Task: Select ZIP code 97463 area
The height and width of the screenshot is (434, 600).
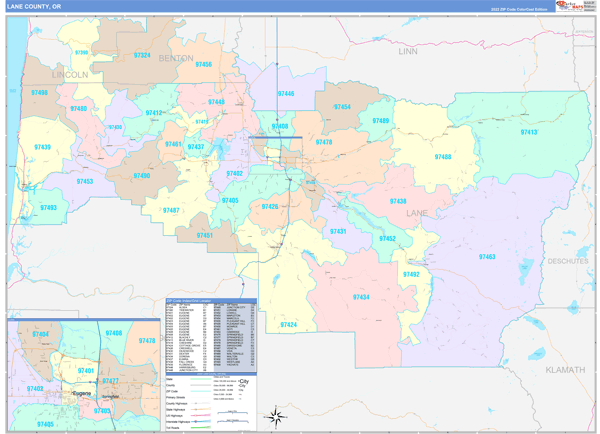Action: (487, 257)
